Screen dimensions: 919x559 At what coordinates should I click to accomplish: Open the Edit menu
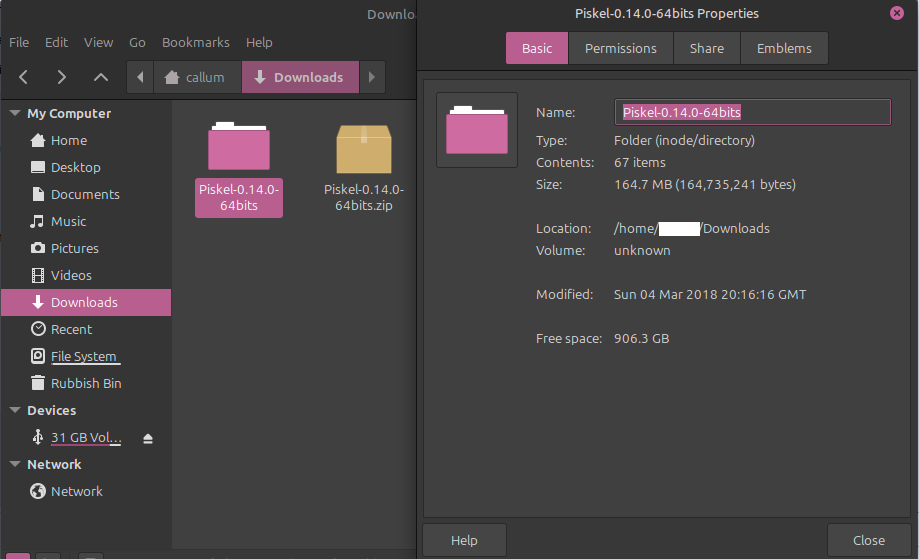click(56, 42)
